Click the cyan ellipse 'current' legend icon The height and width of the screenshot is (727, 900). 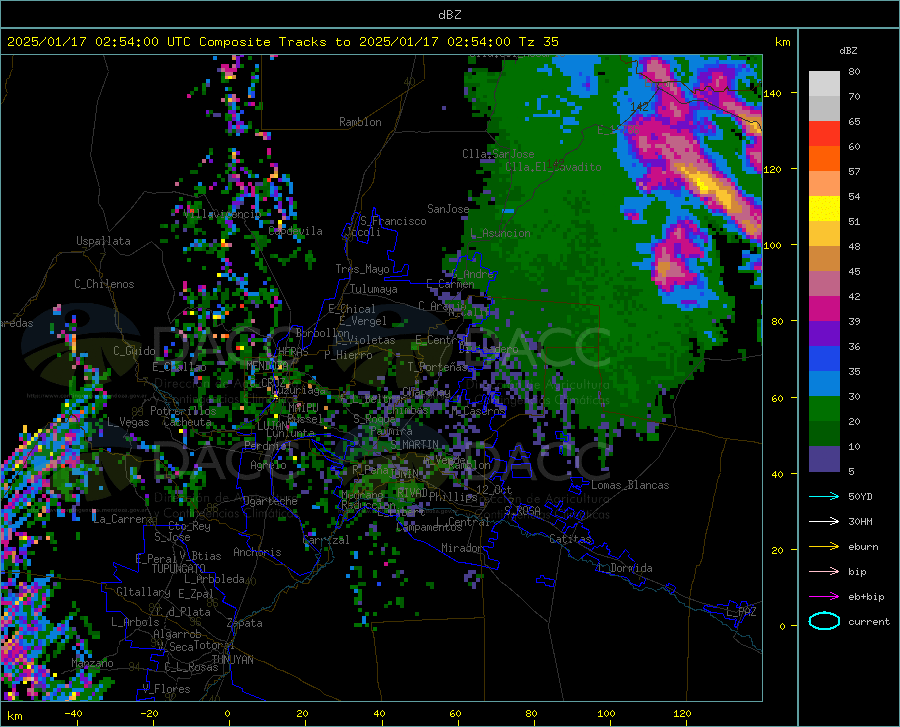824,621
